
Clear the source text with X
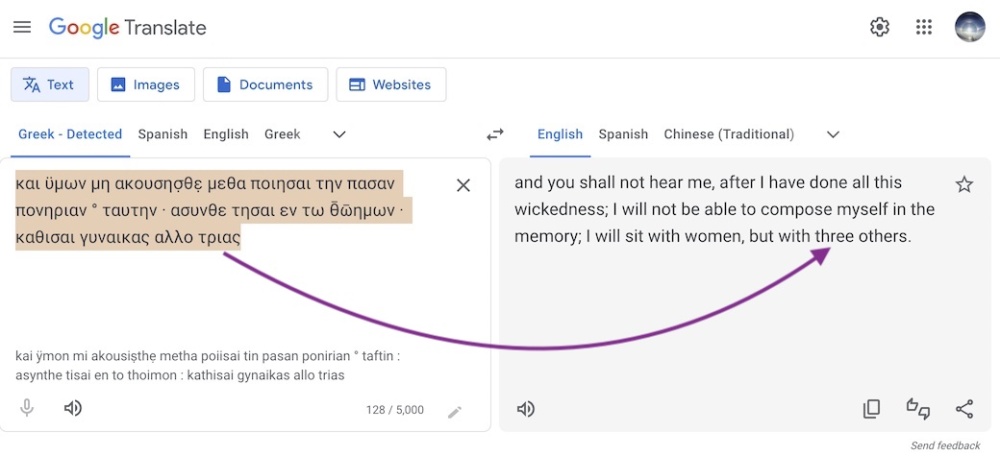coord(464,186)
